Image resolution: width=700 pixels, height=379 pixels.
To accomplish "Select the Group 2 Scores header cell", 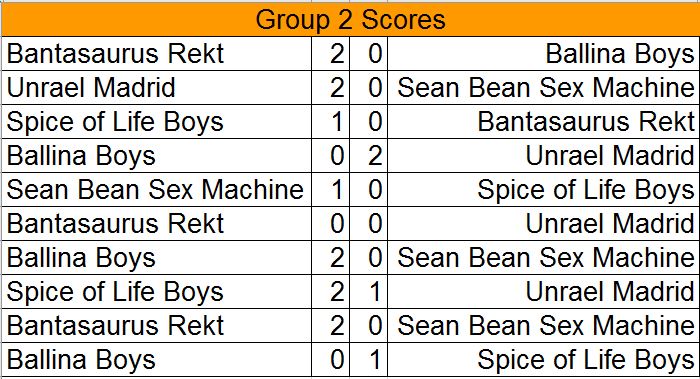I will click(350, 20).
